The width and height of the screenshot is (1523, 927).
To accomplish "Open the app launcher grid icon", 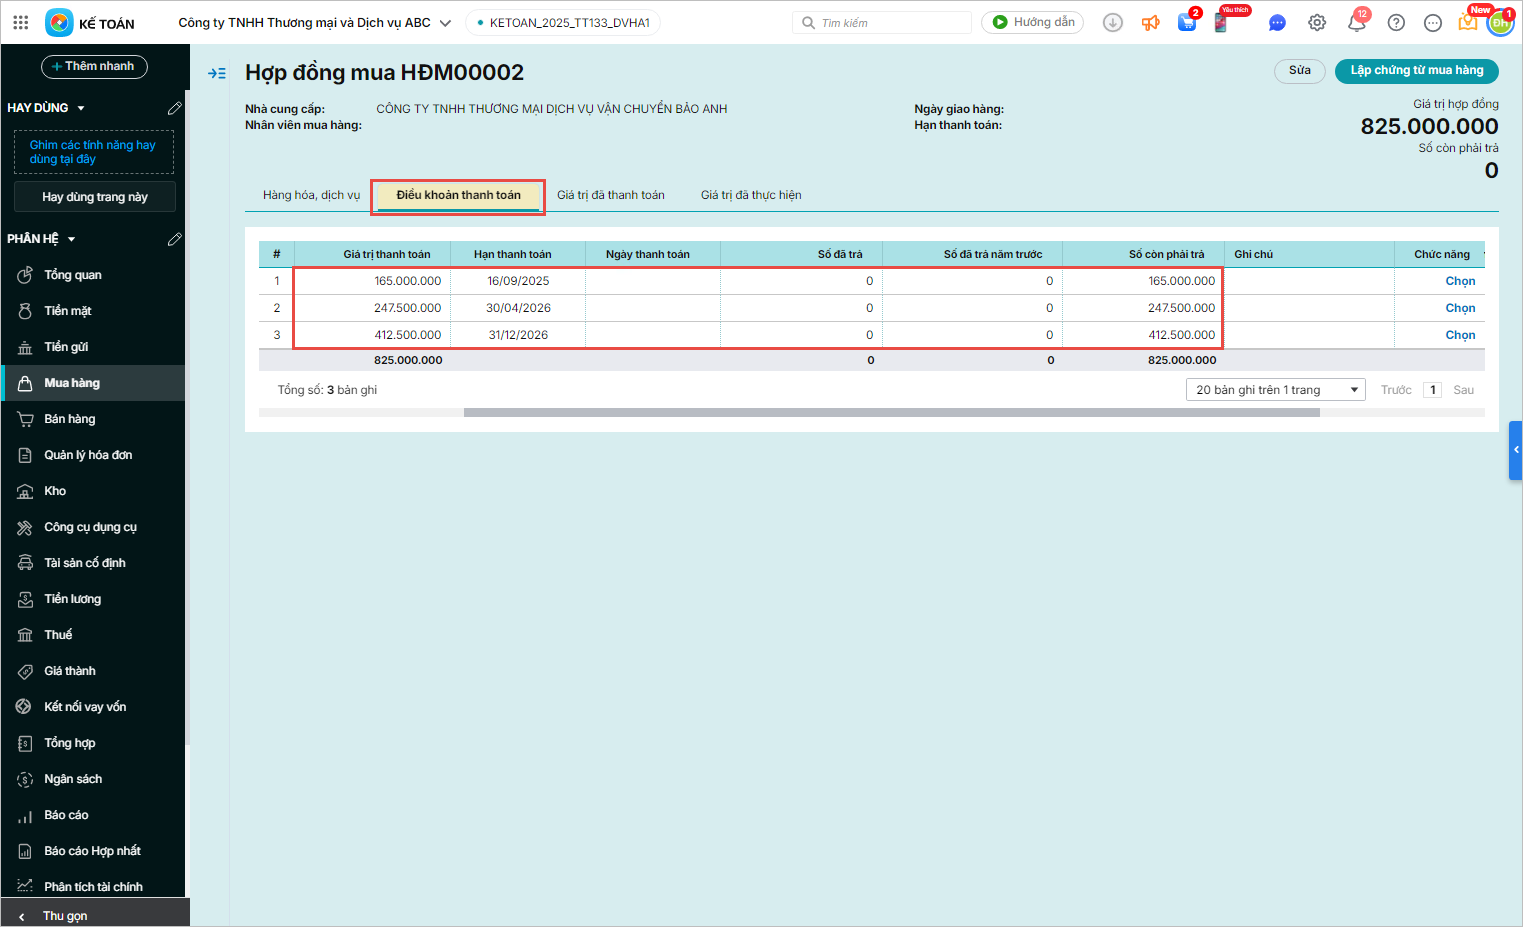I will [x=21, y=22].
